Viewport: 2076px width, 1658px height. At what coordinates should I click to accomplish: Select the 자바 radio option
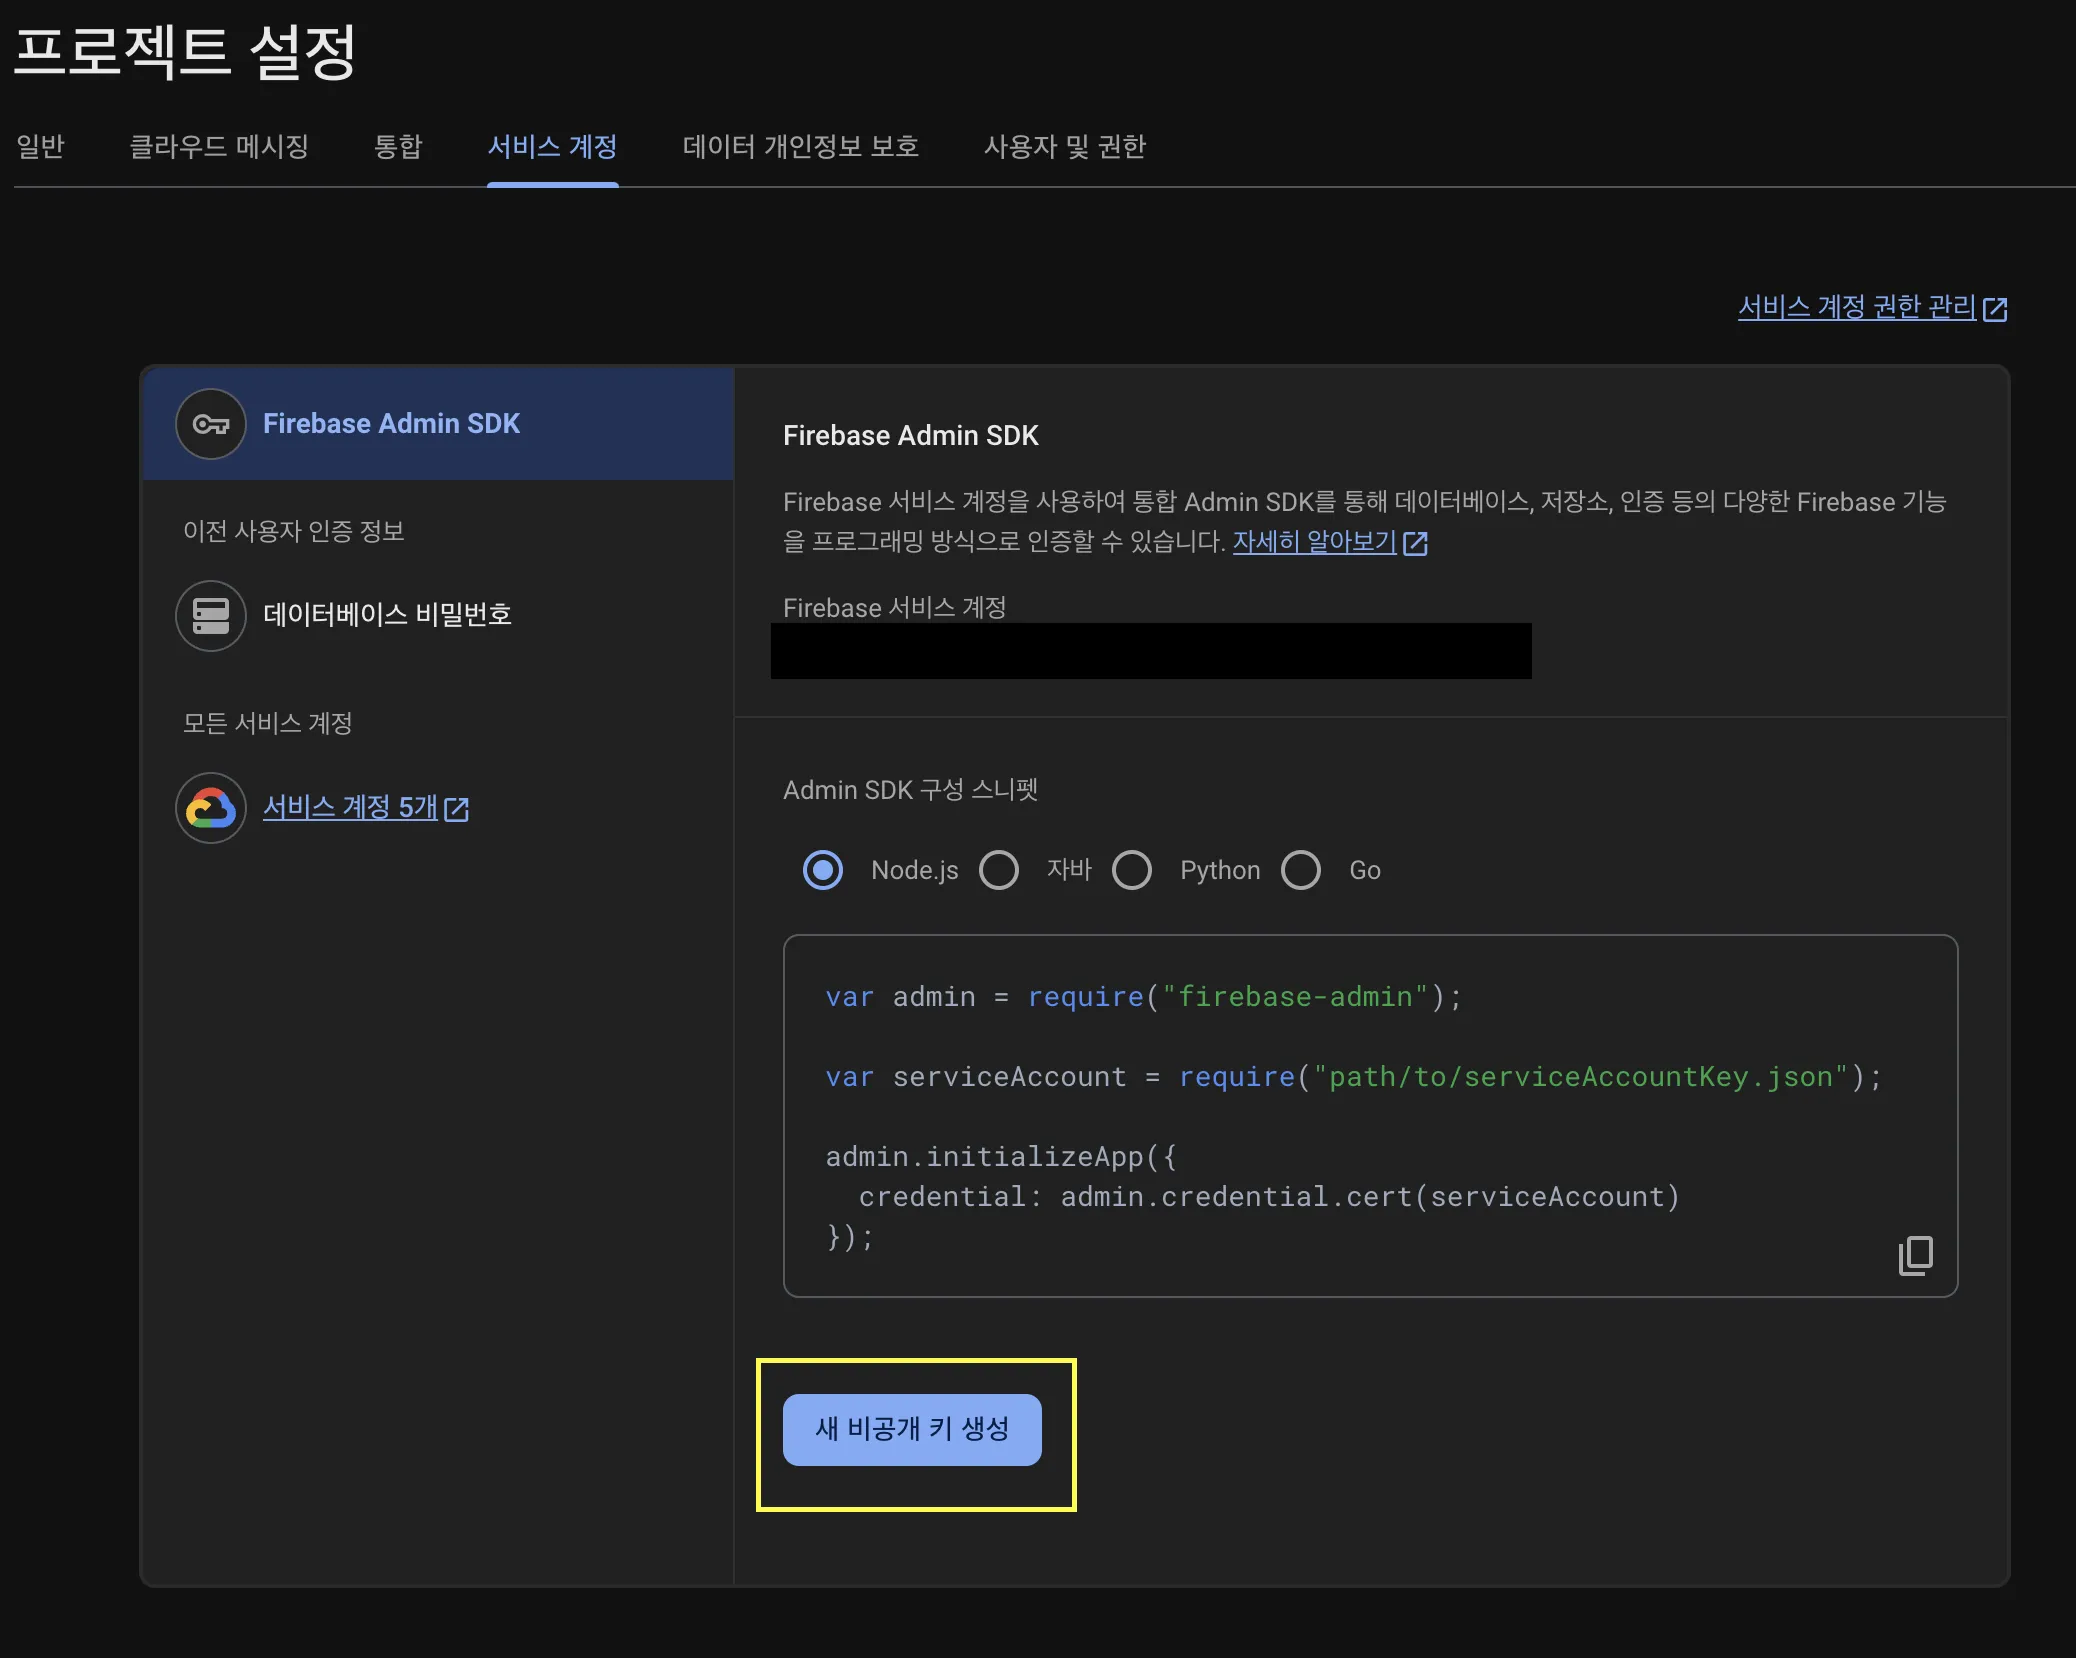coord(998,870)
